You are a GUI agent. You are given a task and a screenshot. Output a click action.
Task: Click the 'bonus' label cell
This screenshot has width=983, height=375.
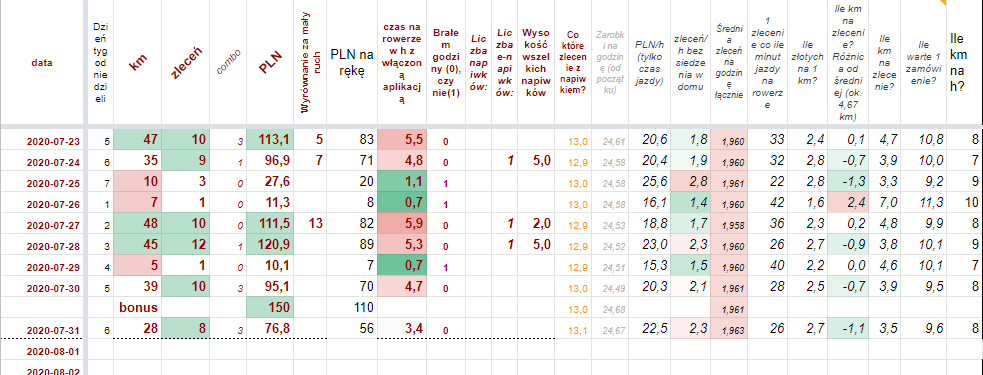[137, 308]
